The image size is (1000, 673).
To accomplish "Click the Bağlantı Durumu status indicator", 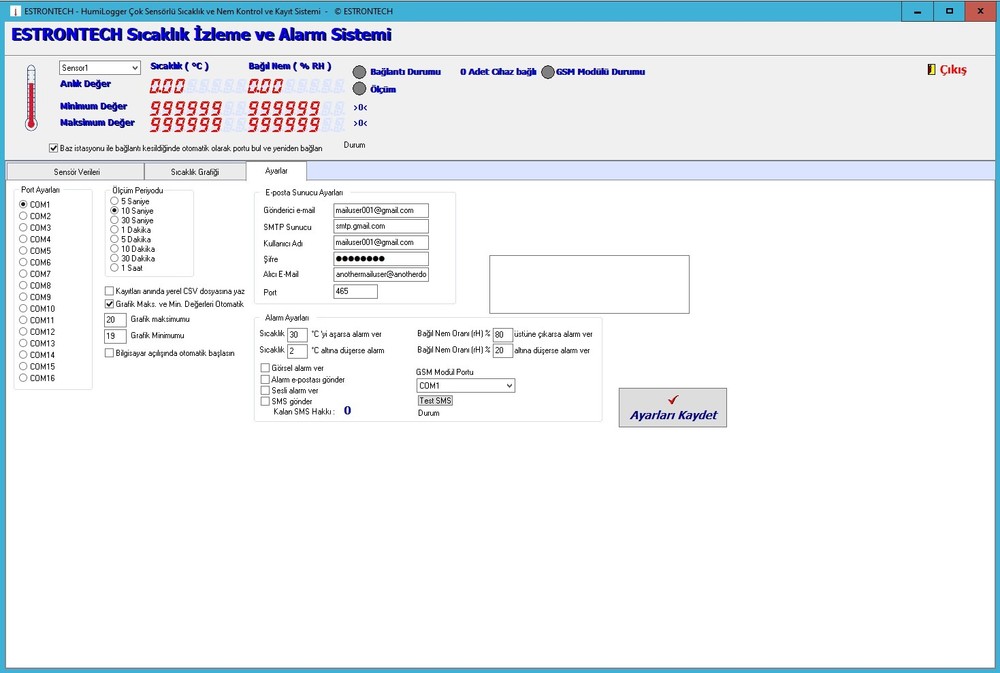I will [x=360, y=72].
